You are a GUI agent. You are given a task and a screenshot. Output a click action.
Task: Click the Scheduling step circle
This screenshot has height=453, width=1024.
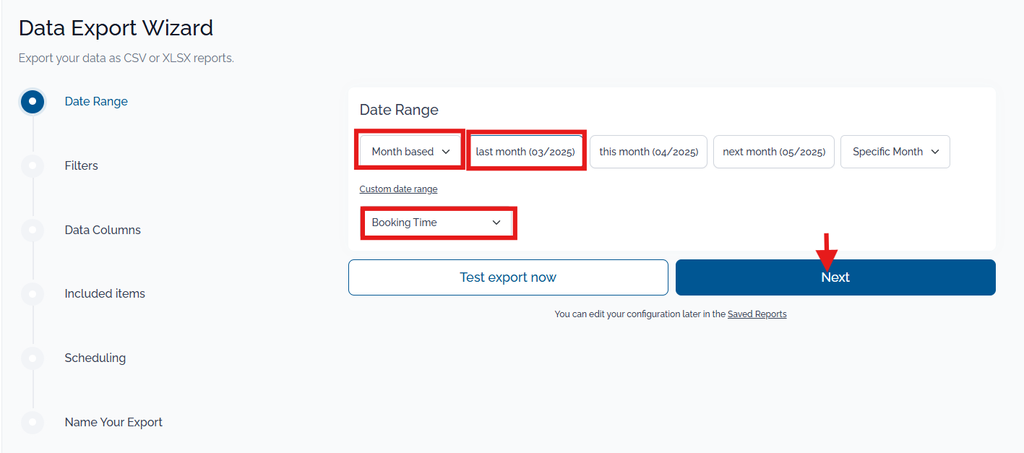33,358
